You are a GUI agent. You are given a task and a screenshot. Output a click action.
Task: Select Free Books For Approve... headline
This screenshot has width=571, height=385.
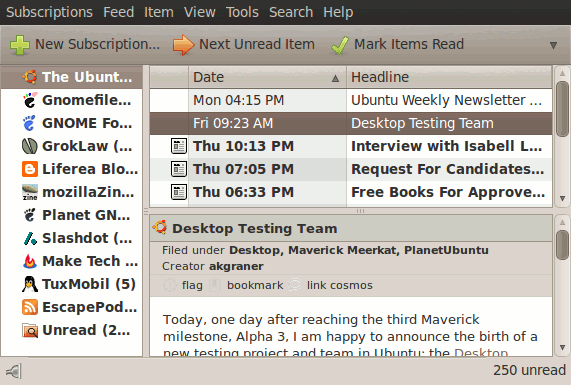pyautogui.click(x=448, y=192)
